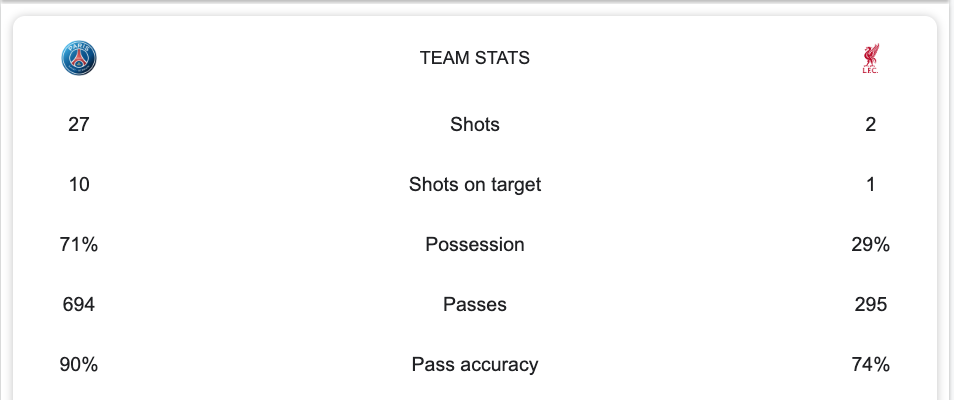Click the Shots stat label
The height and width of the screenshot is (400, 954).
coord(475,124)
